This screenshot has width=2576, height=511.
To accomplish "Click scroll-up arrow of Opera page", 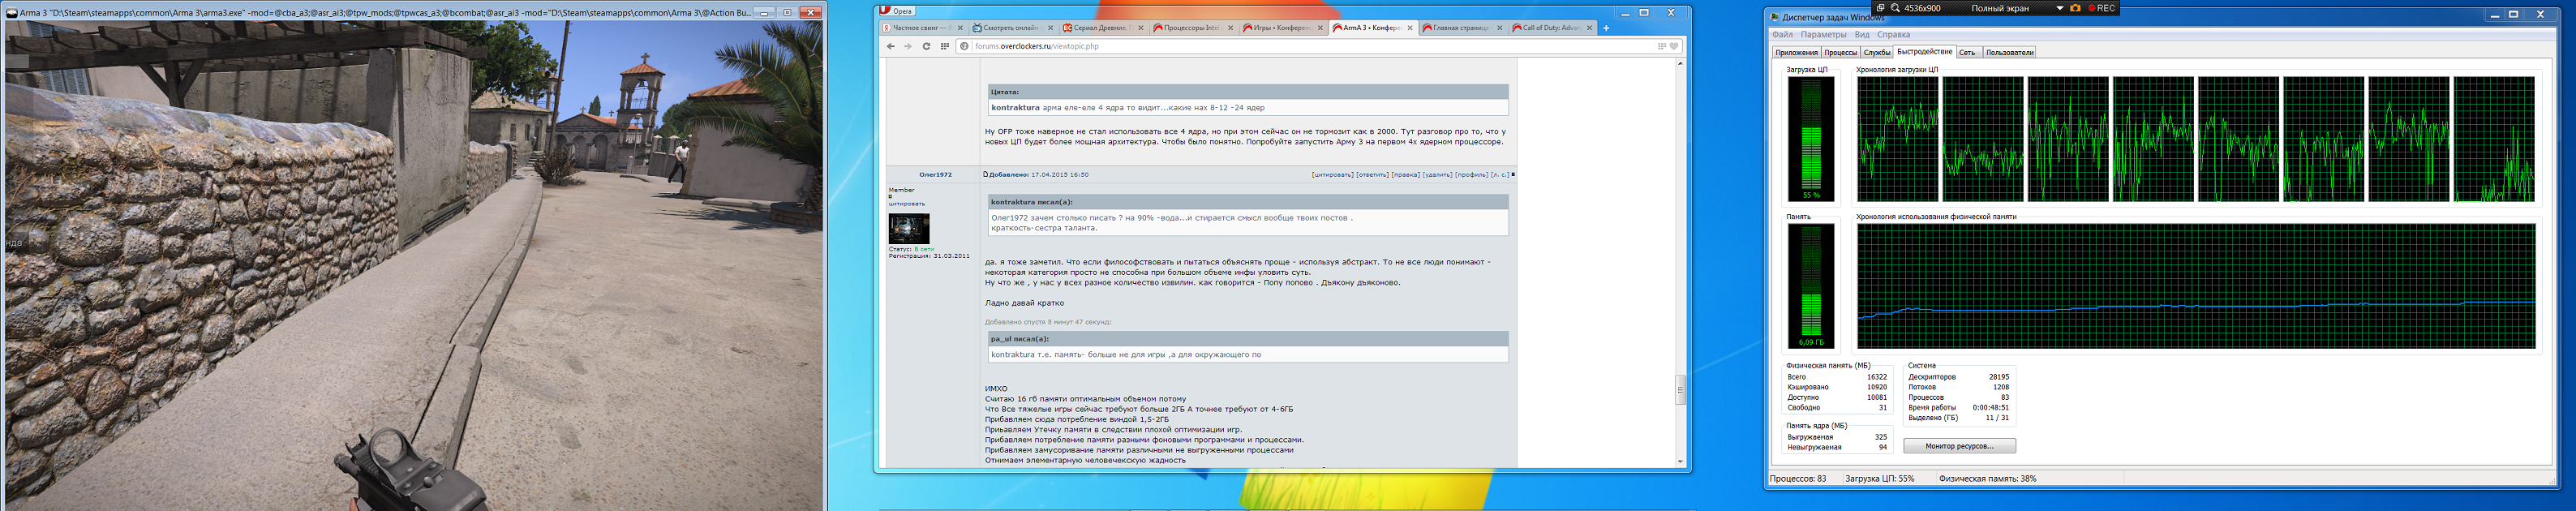I will [1680, 63].
